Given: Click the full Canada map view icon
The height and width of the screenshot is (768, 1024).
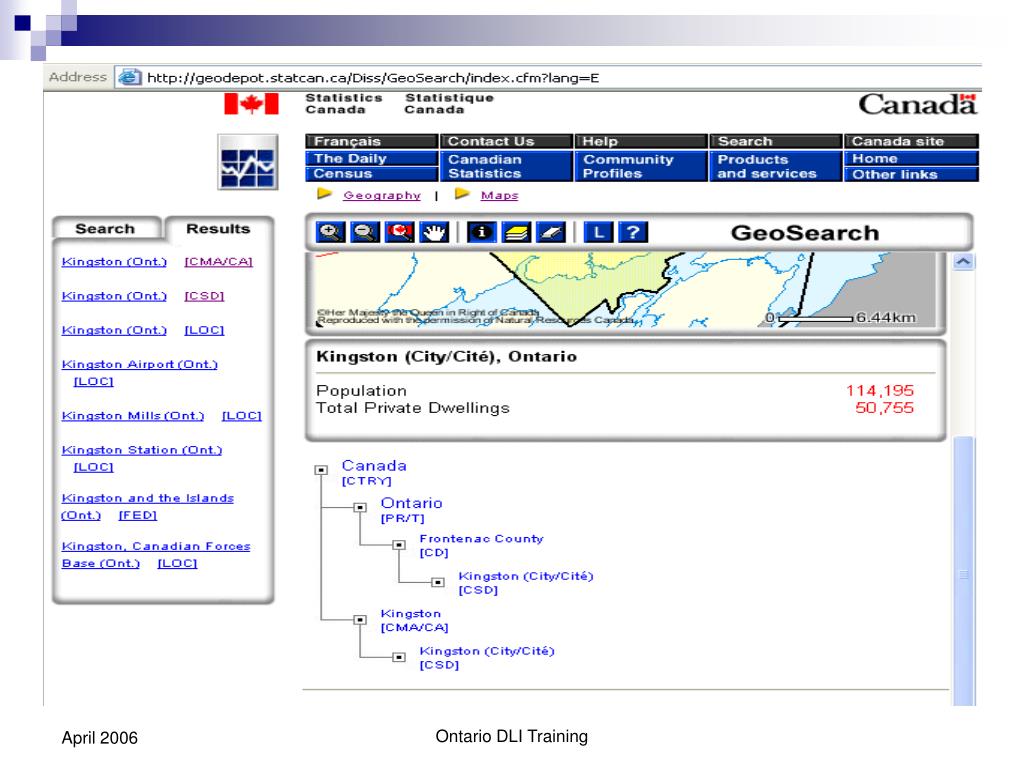Looking at the screenshot, I should coord(400,232).
